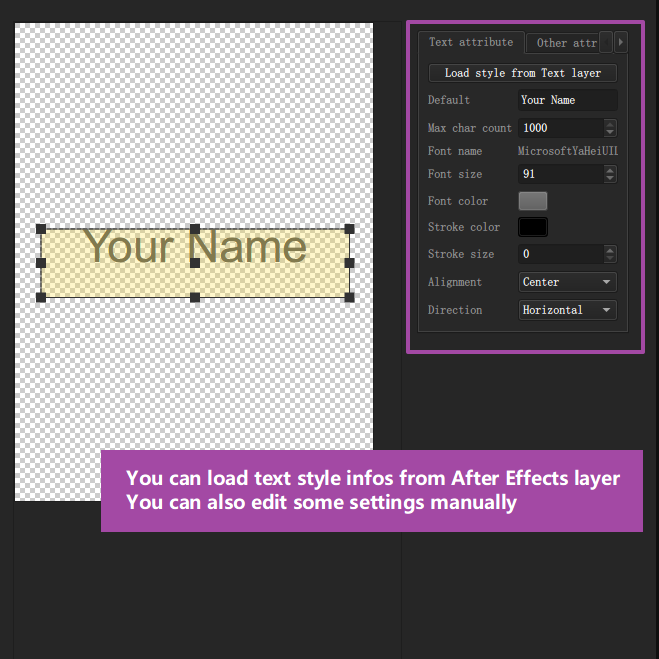659x659 pixels.
Task: Click bottom-center handle of text box
Action: tap(195, 298)
